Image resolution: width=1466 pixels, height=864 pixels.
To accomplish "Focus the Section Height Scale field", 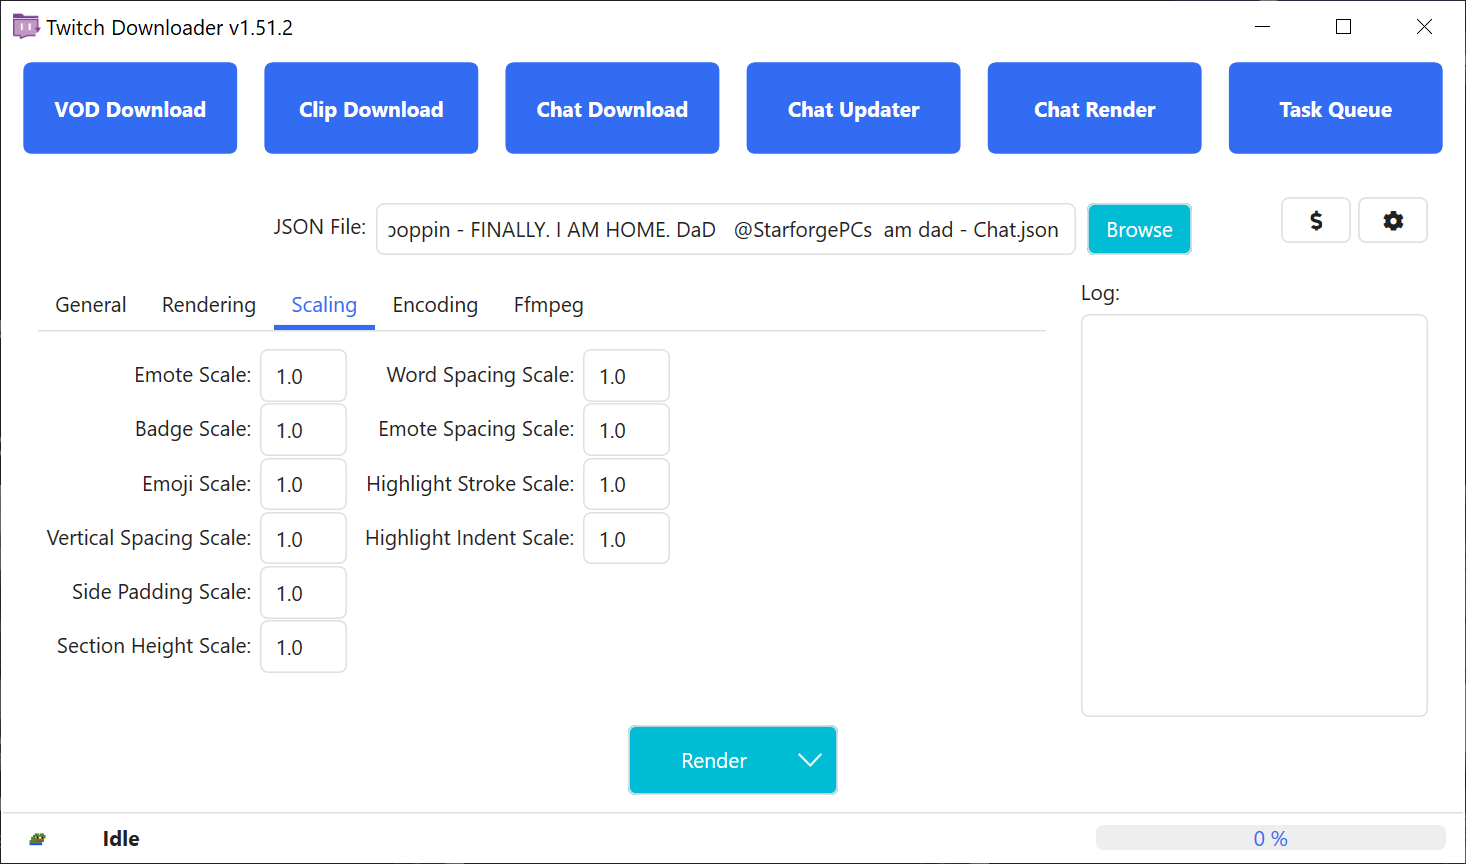I will coord(303,647).
